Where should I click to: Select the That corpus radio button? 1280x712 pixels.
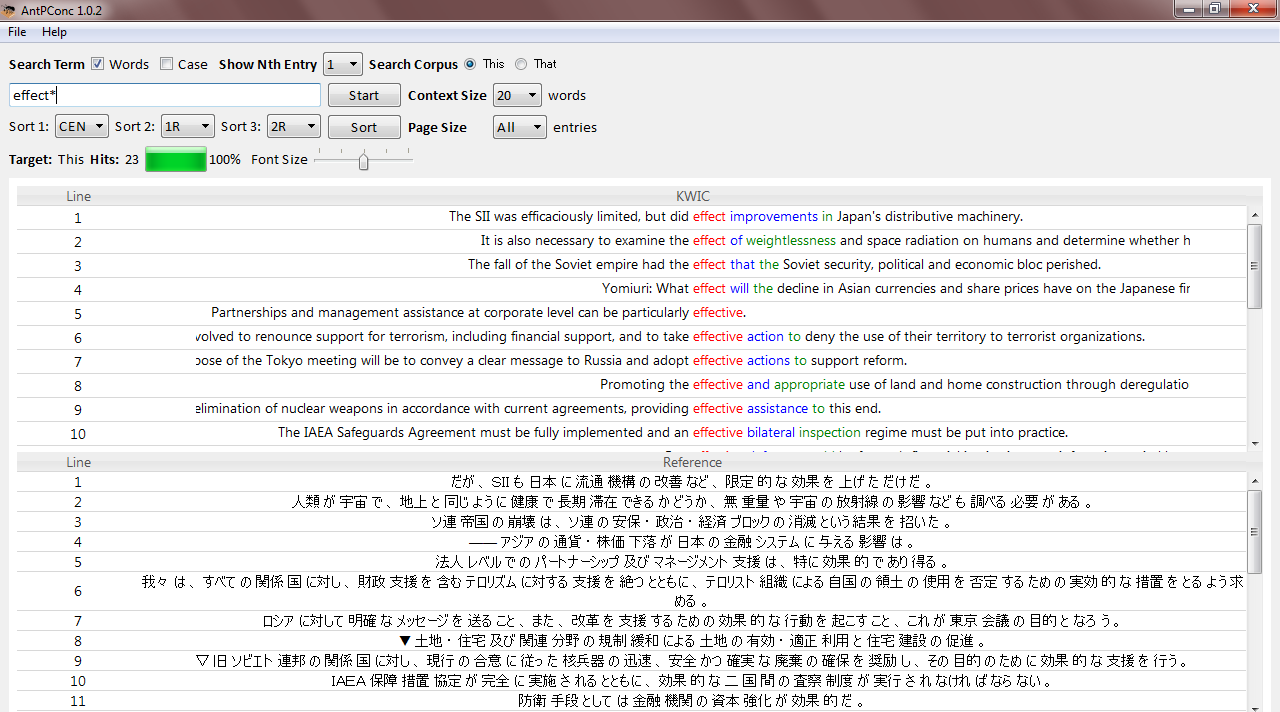click(521, 64)
